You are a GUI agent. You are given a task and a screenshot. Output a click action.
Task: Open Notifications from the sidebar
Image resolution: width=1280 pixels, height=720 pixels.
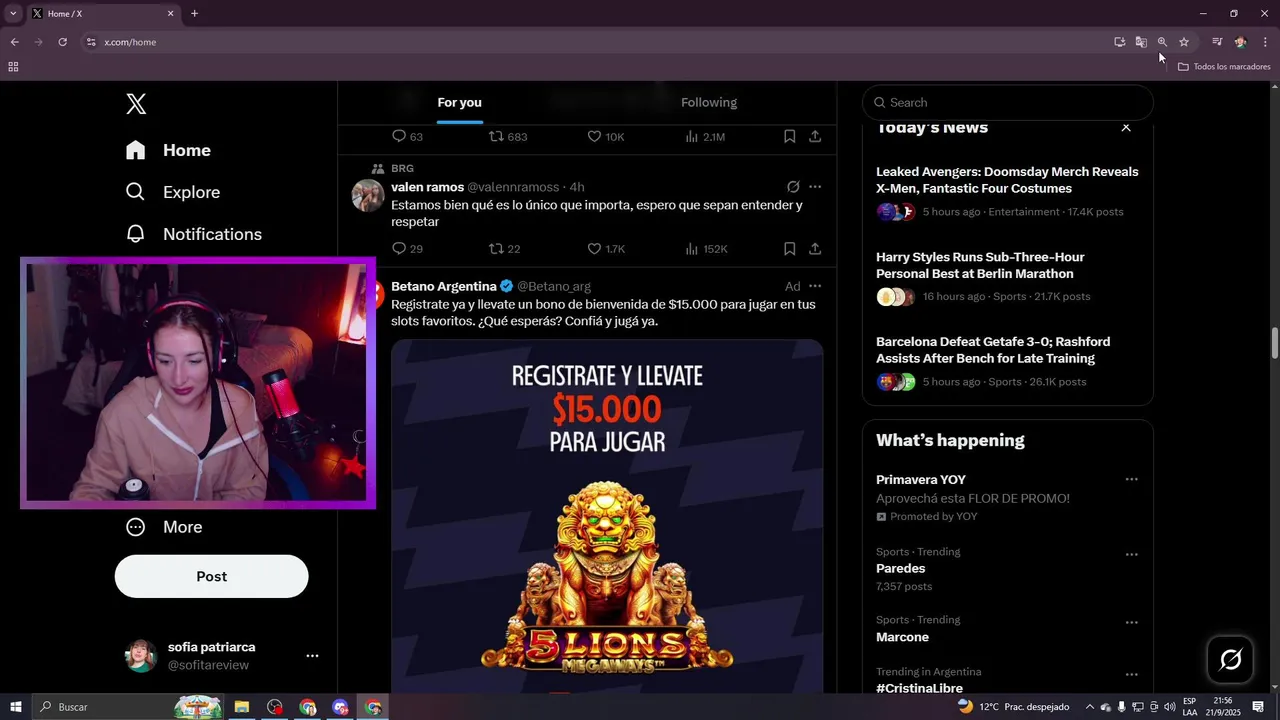193,234
